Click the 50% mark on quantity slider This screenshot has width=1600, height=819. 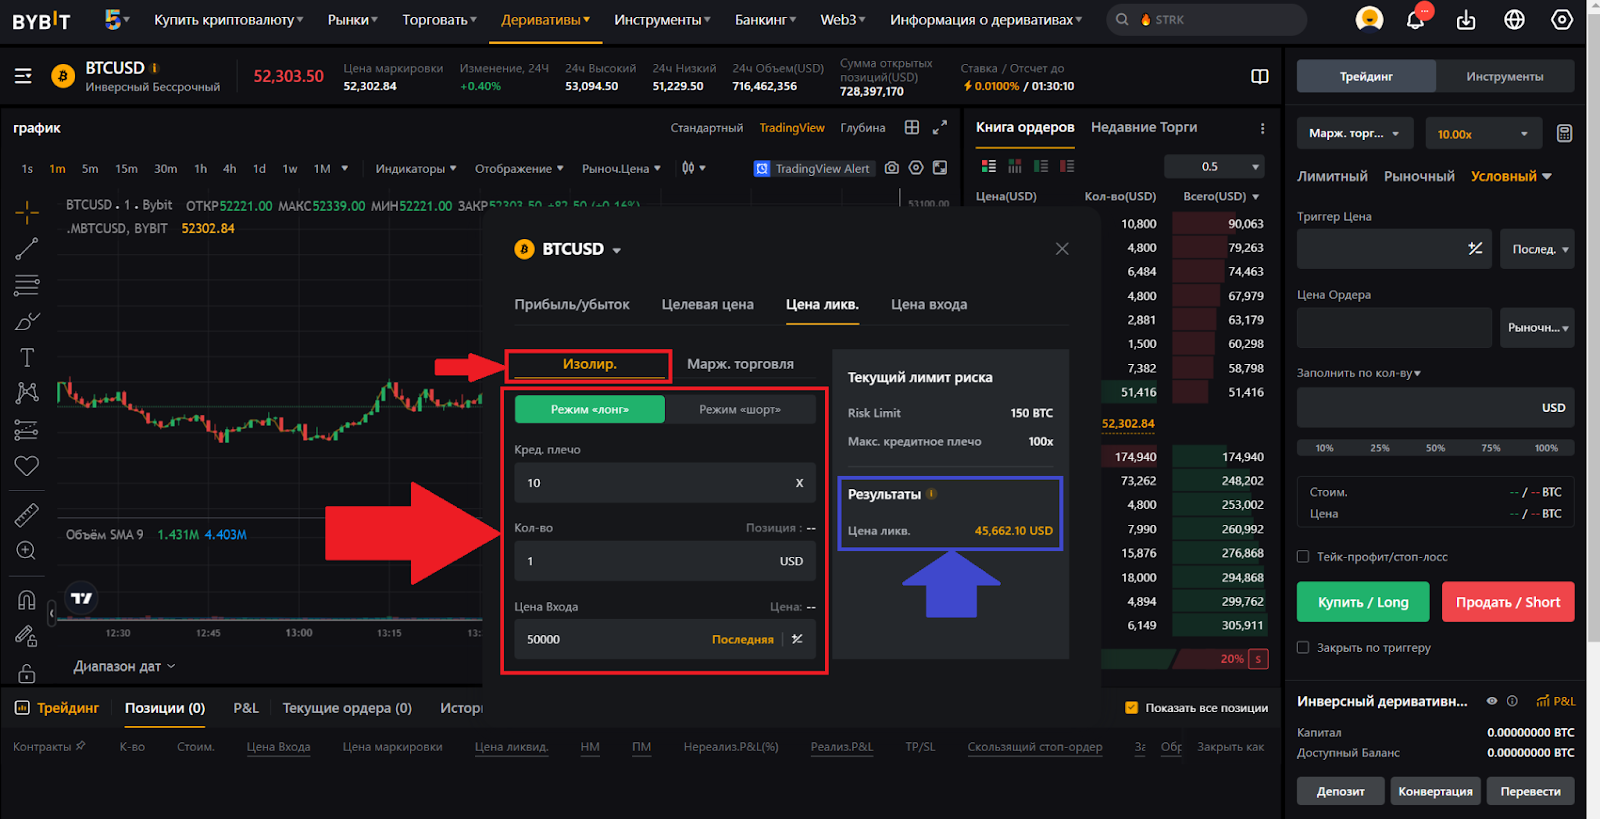(x=1435, y=448)
